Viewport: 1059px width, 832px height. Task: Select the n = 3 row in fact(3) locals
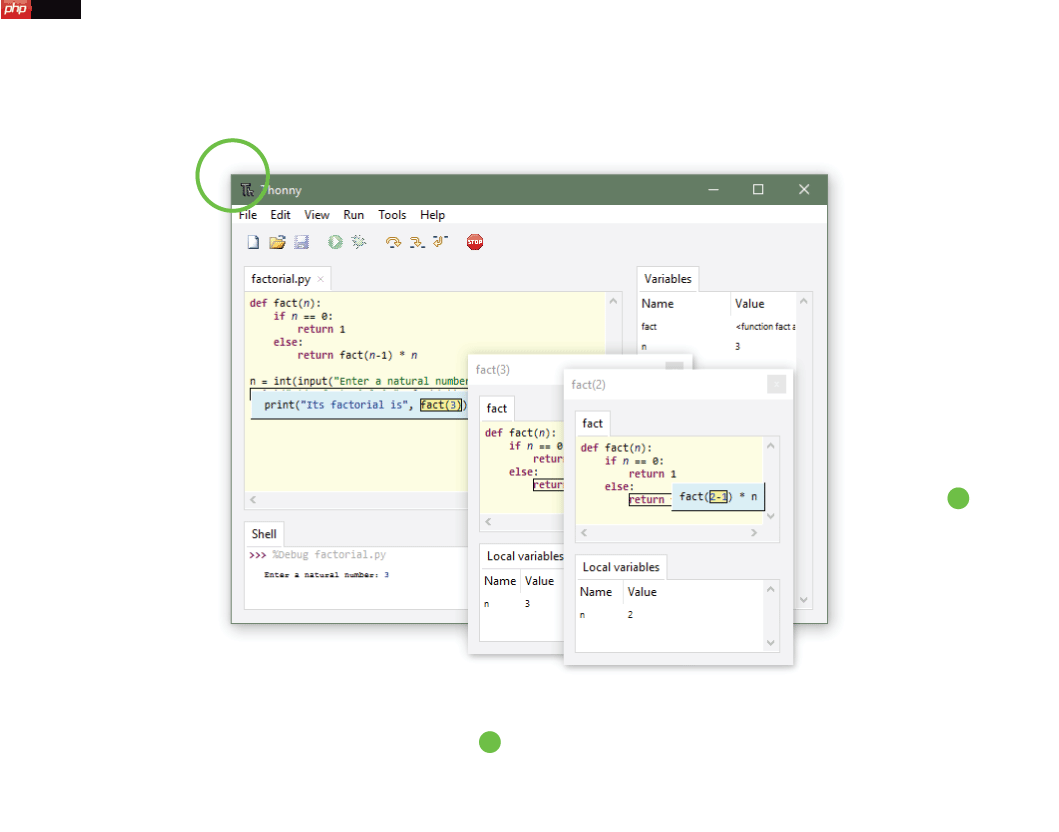point(522,604)
